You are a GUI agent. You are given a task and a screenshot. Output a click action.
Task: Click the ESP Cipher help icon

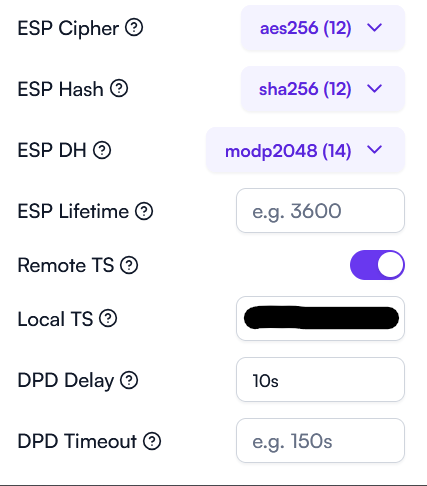tap(134, 27)
